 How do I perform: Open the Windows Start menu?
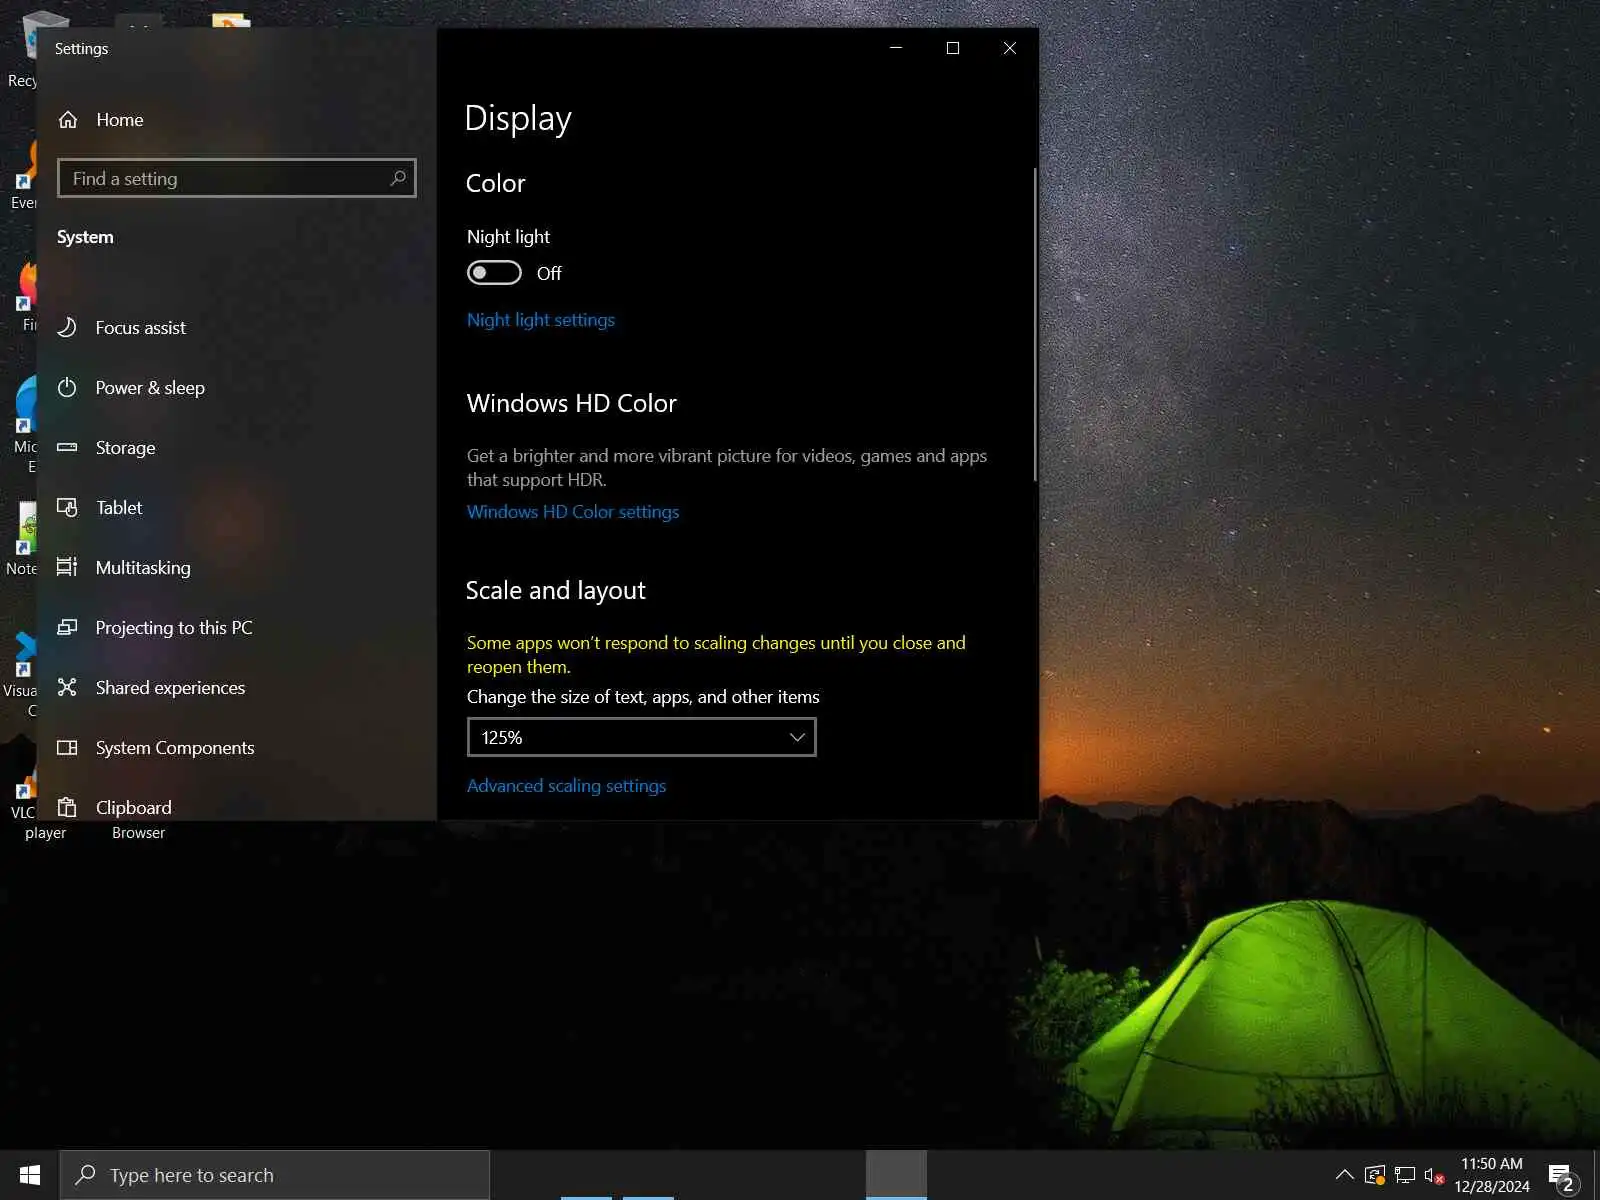(x=30, y=1175)
